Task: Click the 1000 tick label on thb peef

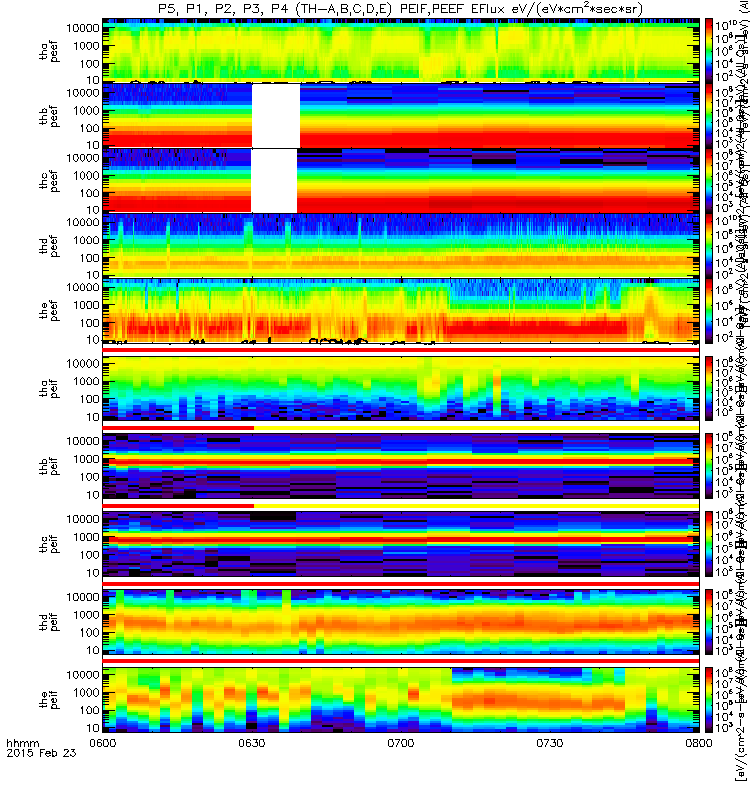Action: point(86,111)
